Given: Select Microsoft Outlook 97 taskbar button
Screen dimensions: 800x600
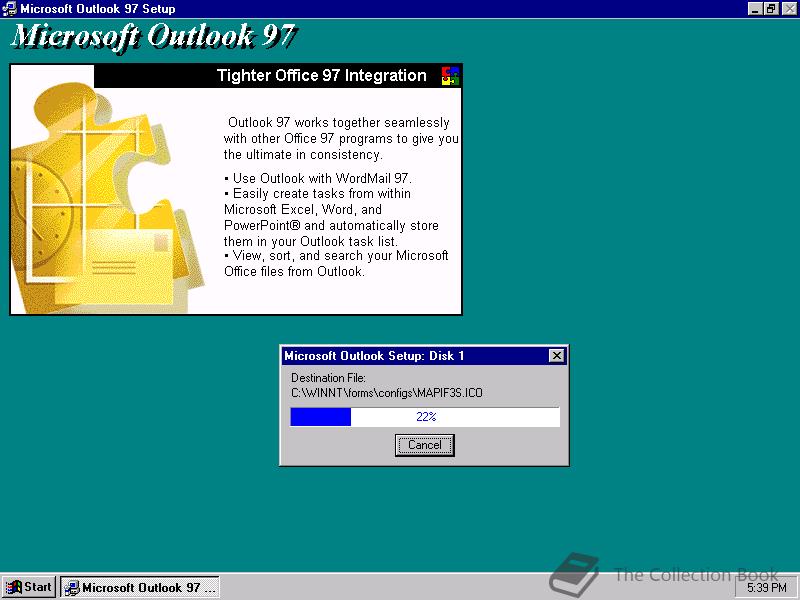Looking at the screenshot, I should pos(140,587).
